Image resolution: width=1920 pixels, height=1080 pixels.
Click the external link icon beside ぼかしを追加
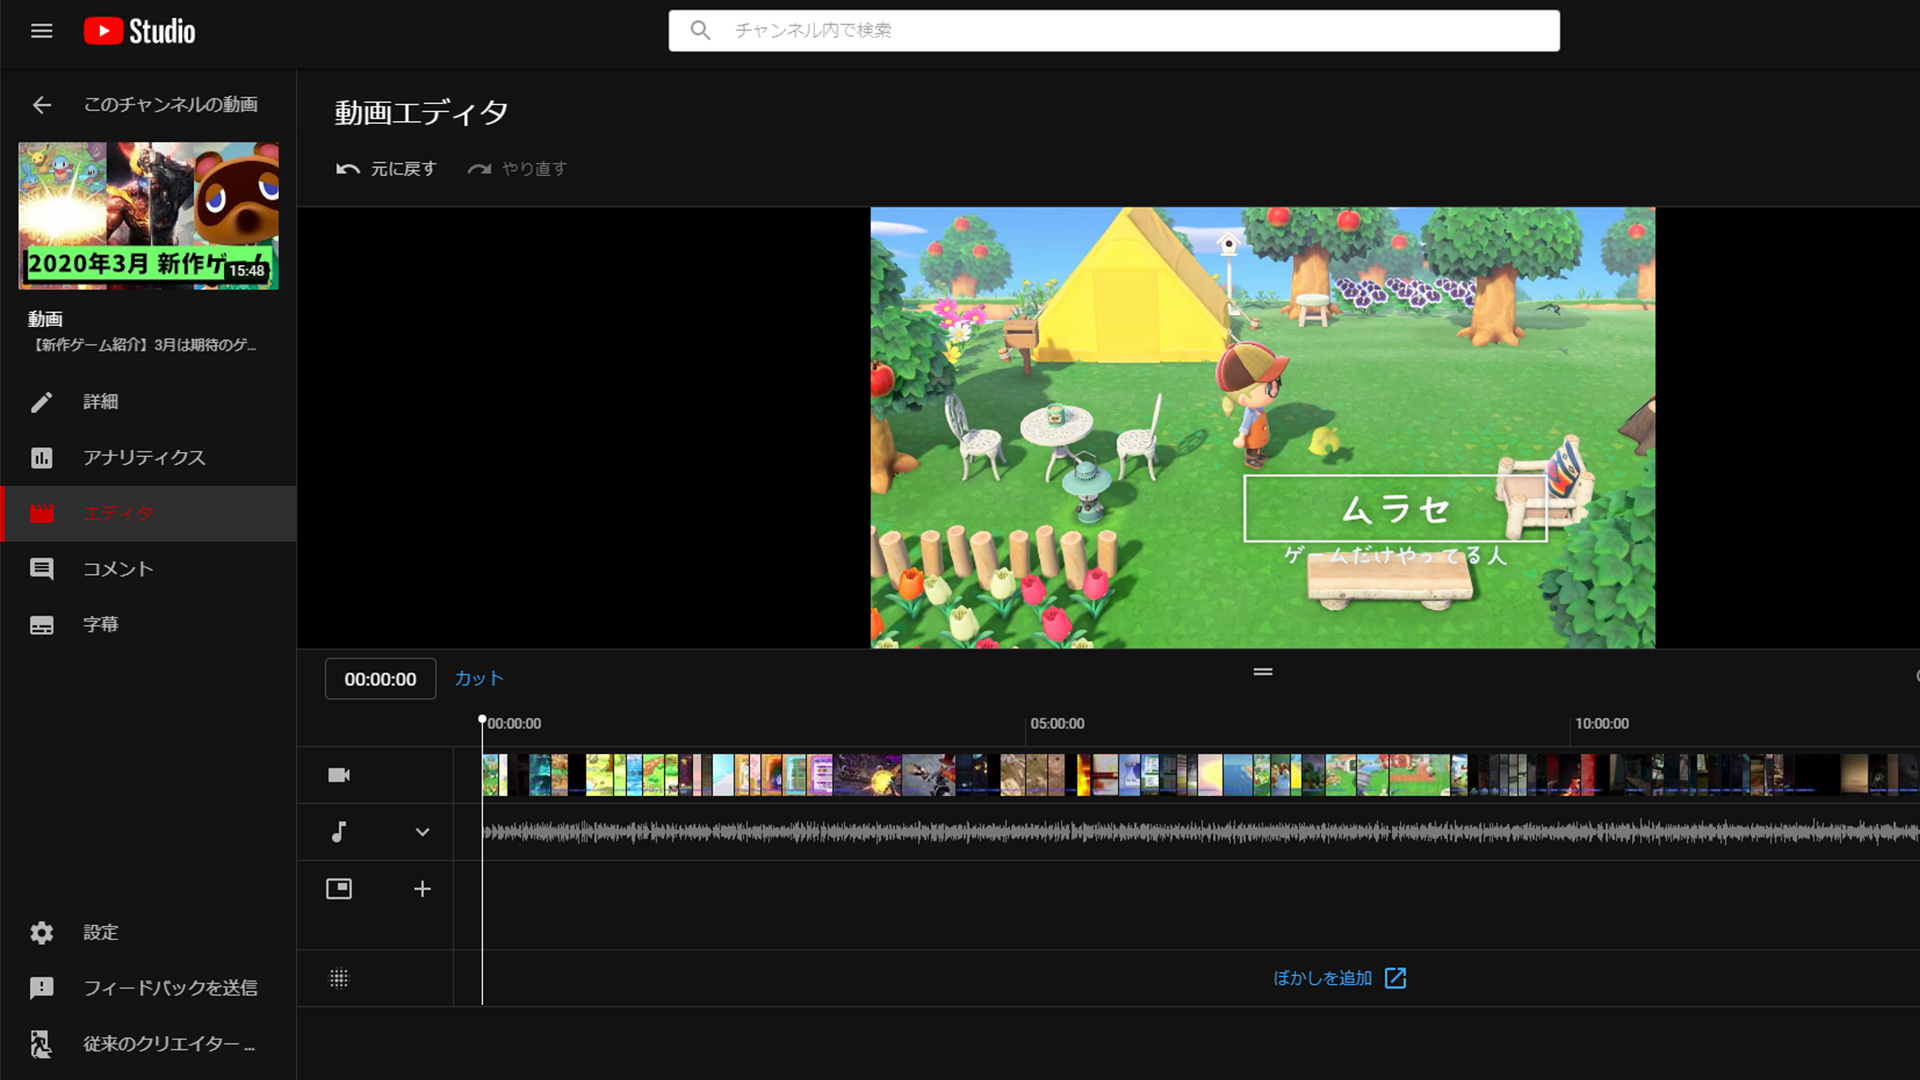1395,978
